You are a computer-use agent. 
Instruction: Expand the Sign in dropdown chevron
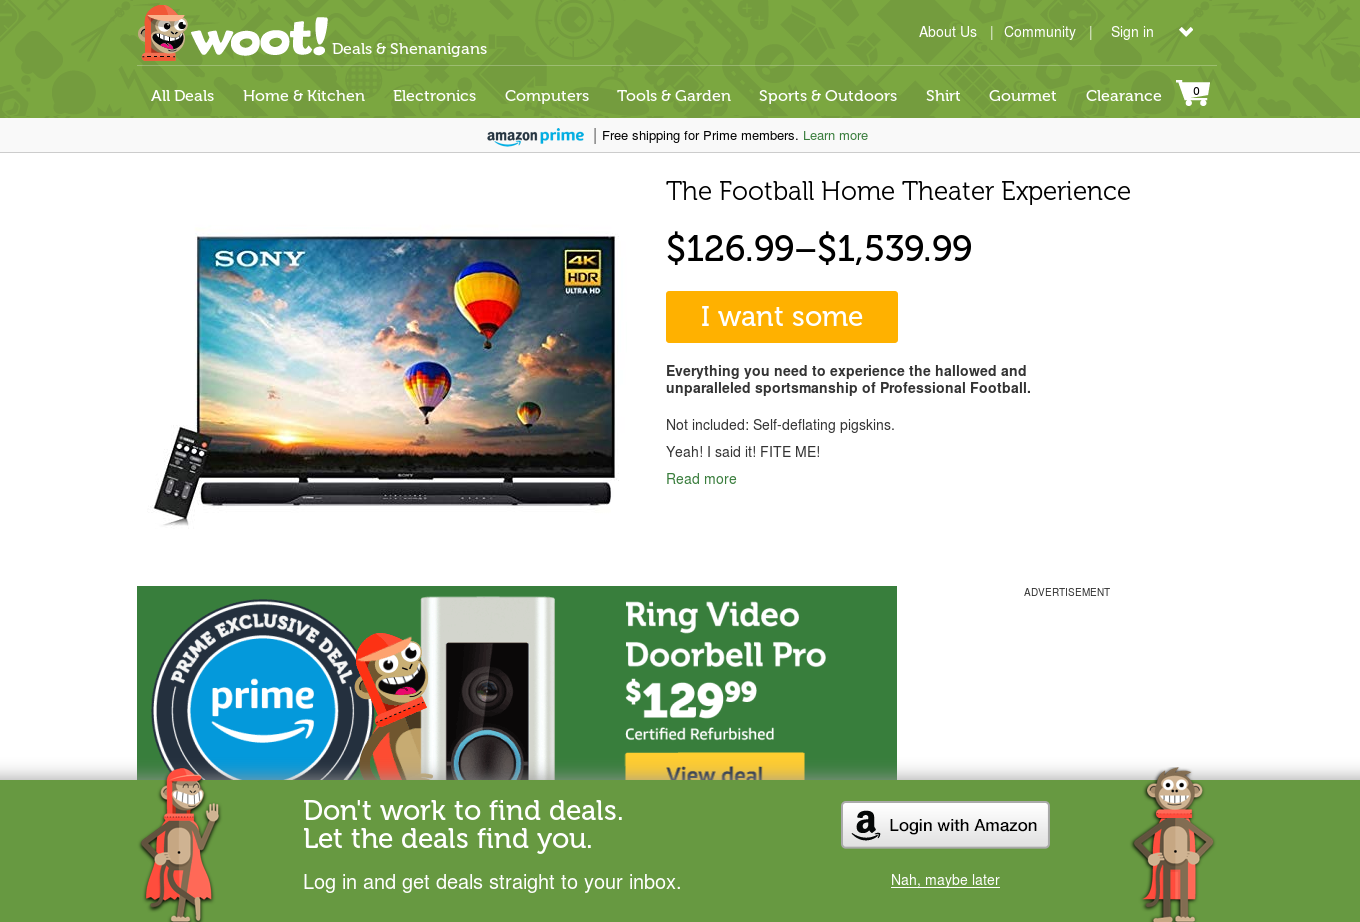(x=1186, y=32)
